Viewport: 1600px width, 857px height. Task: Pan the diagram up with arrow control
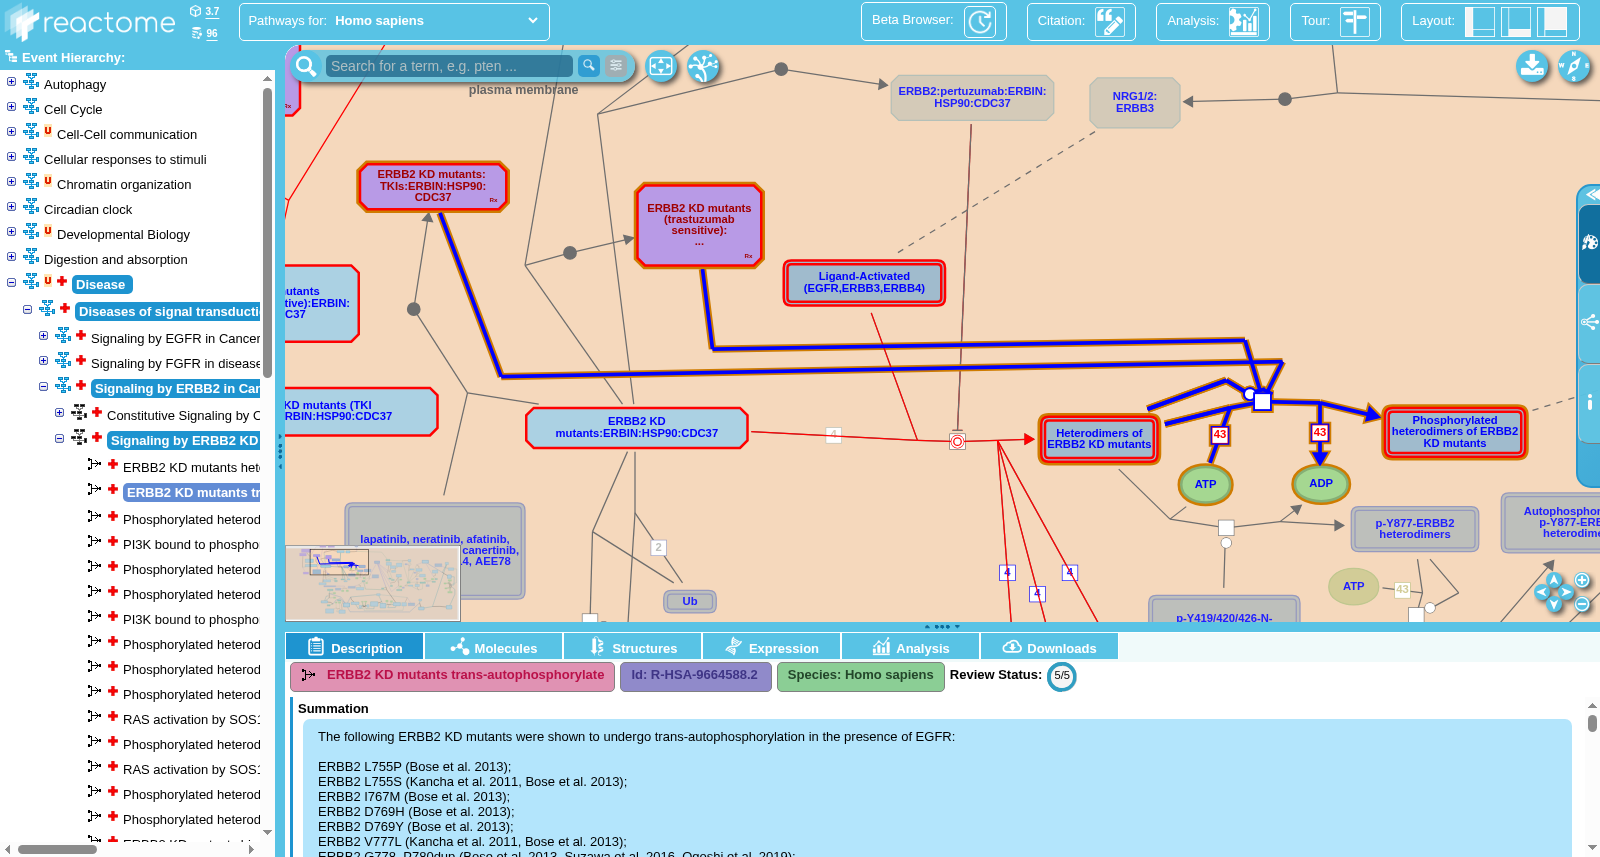1554,580
